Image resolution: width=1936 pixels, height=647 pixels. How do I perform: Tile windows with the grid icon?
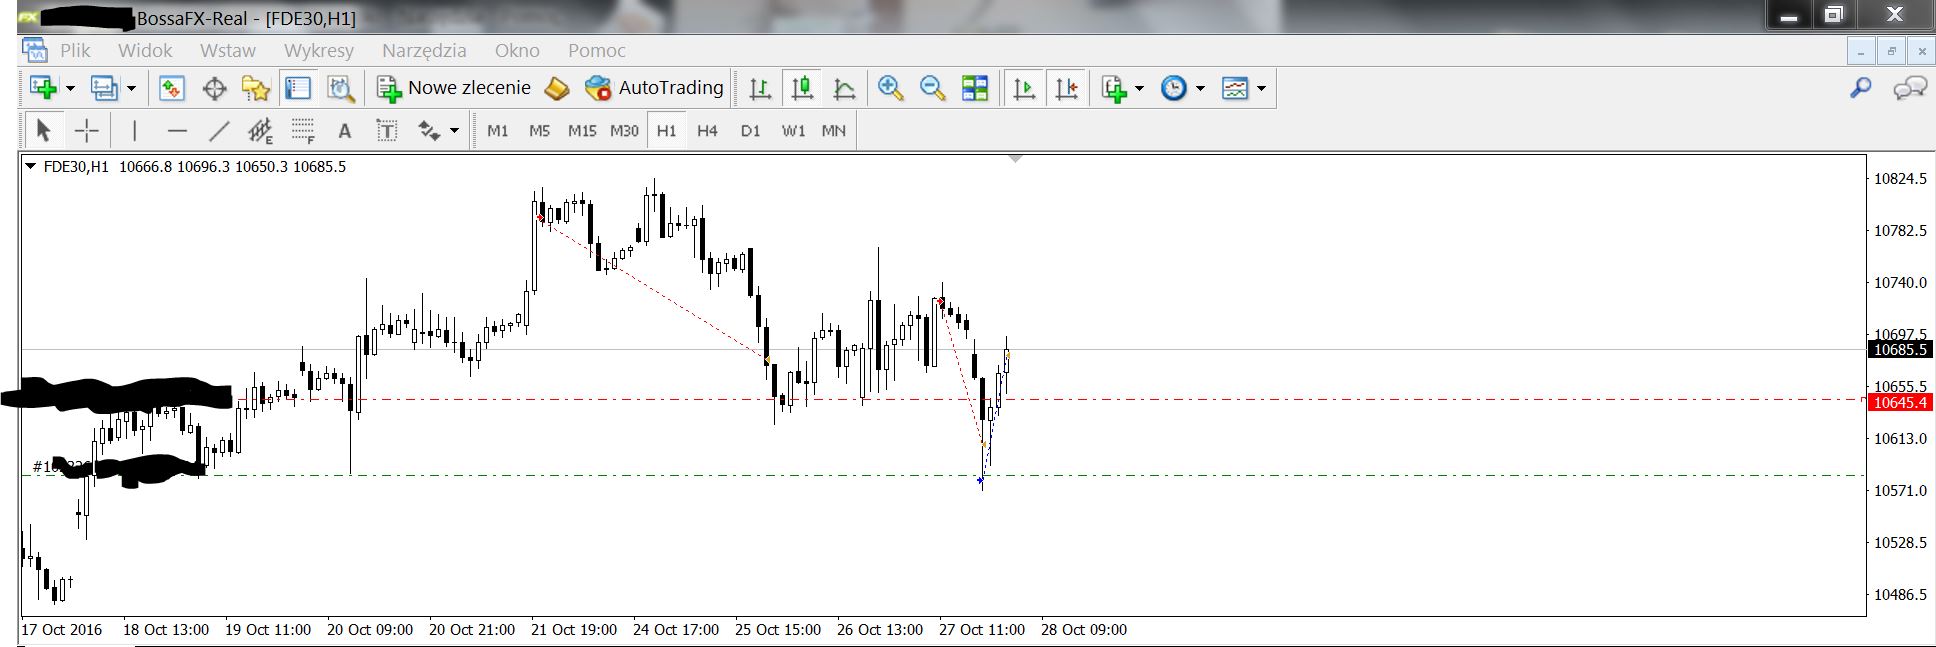pyautogui.click(x=975, y=88)
